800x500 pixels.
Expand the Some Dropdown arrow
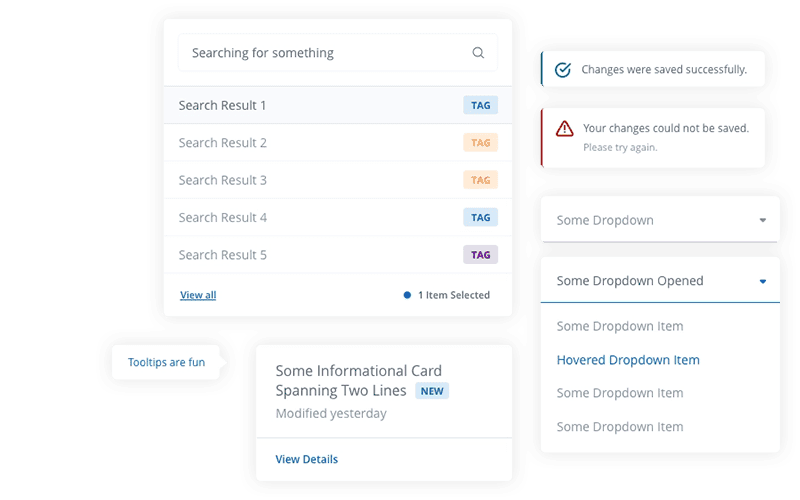pos(762,220)
